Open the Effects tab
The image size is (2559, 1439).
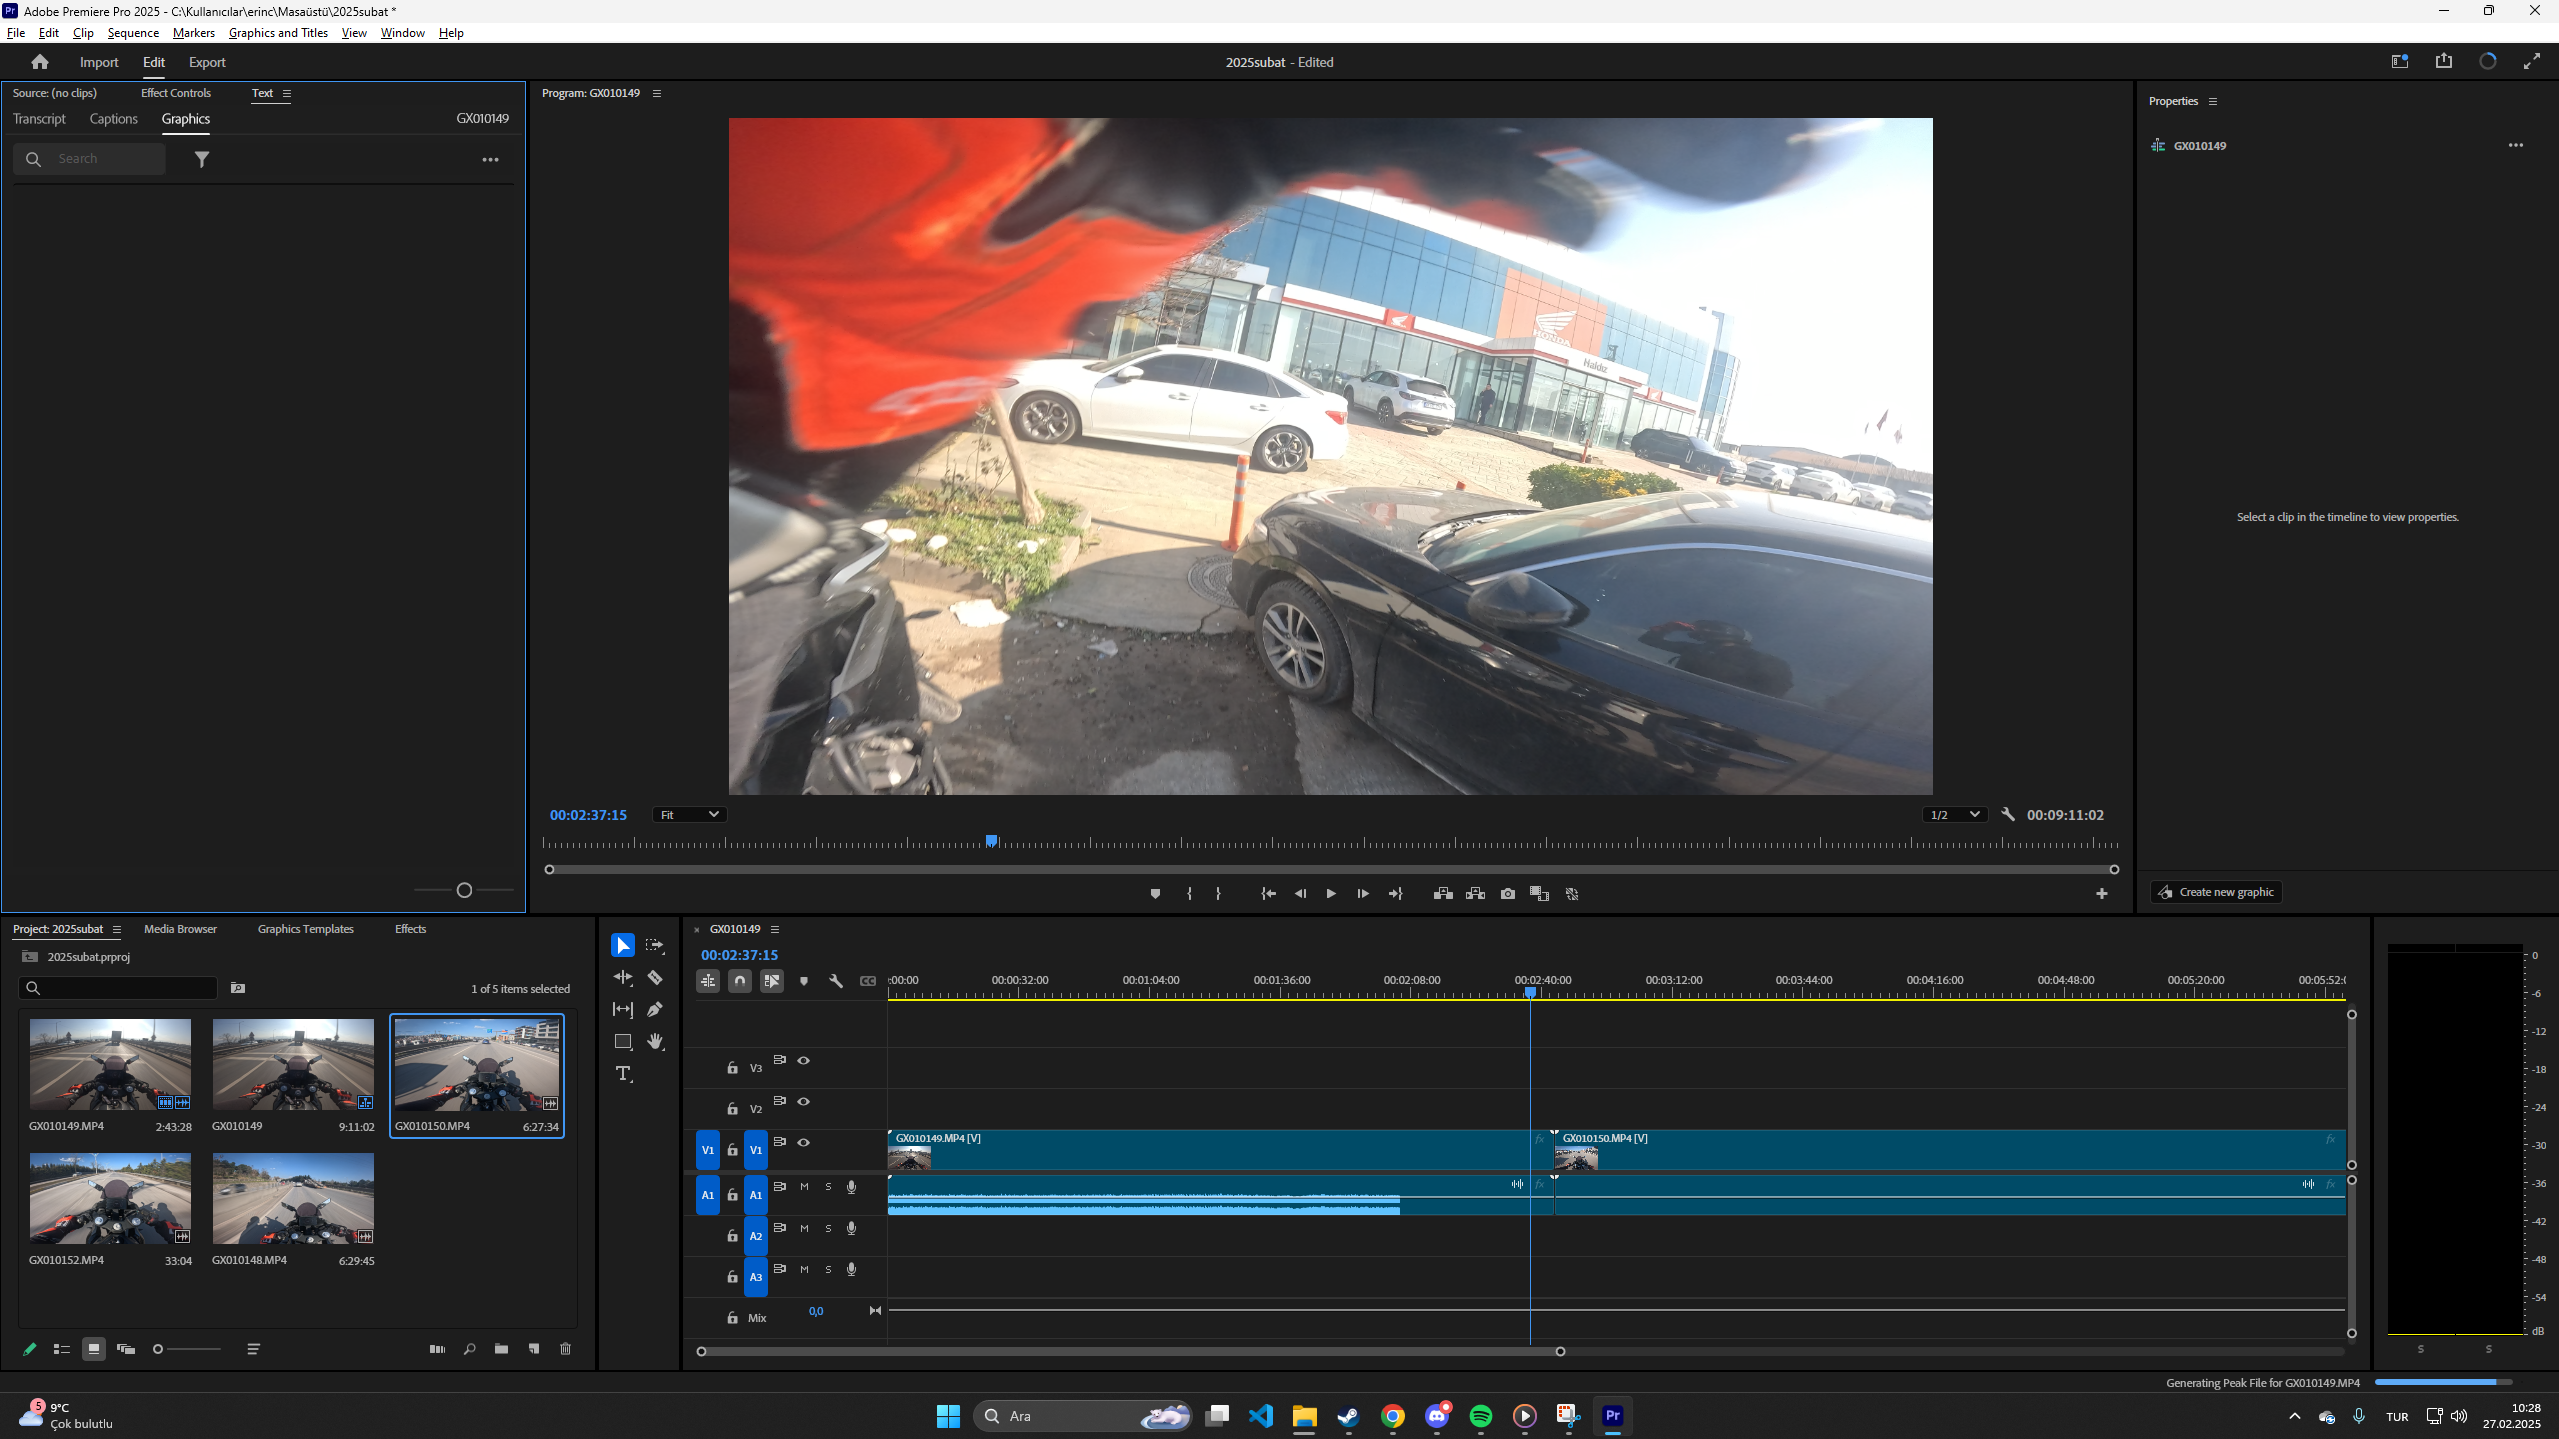pos(410,929)
